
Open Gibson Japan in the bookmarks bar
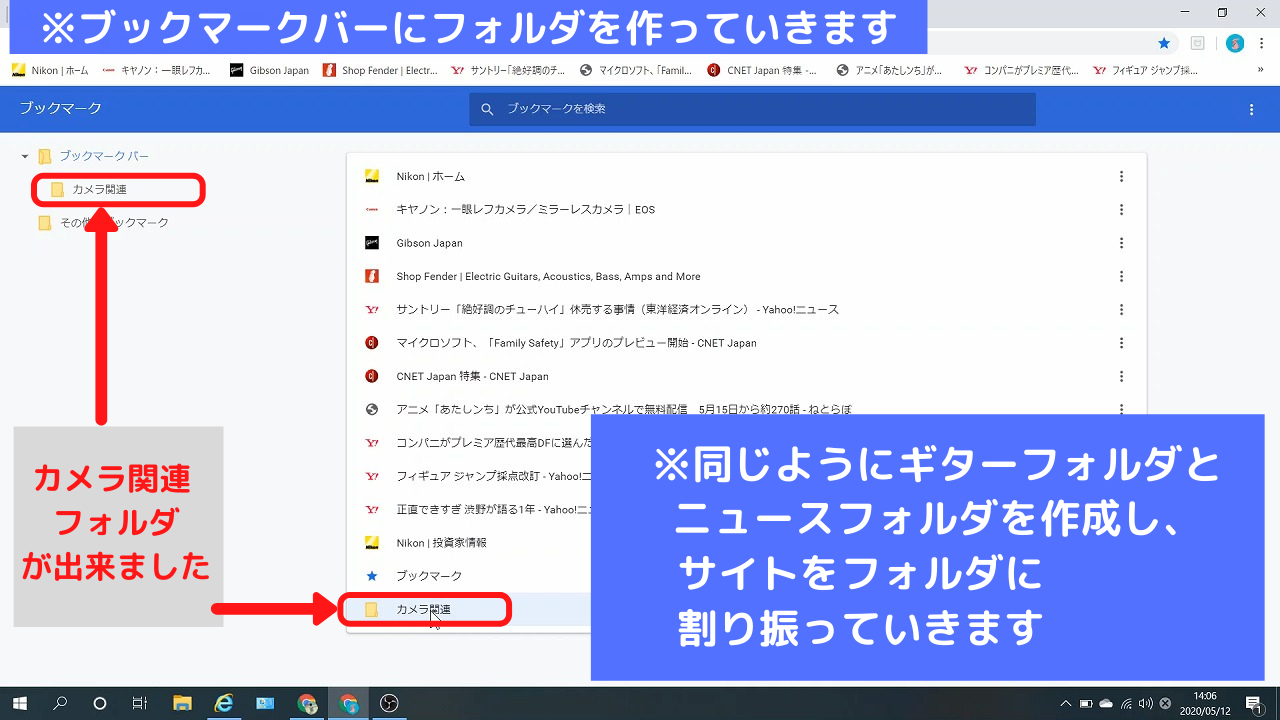[270, 71]
